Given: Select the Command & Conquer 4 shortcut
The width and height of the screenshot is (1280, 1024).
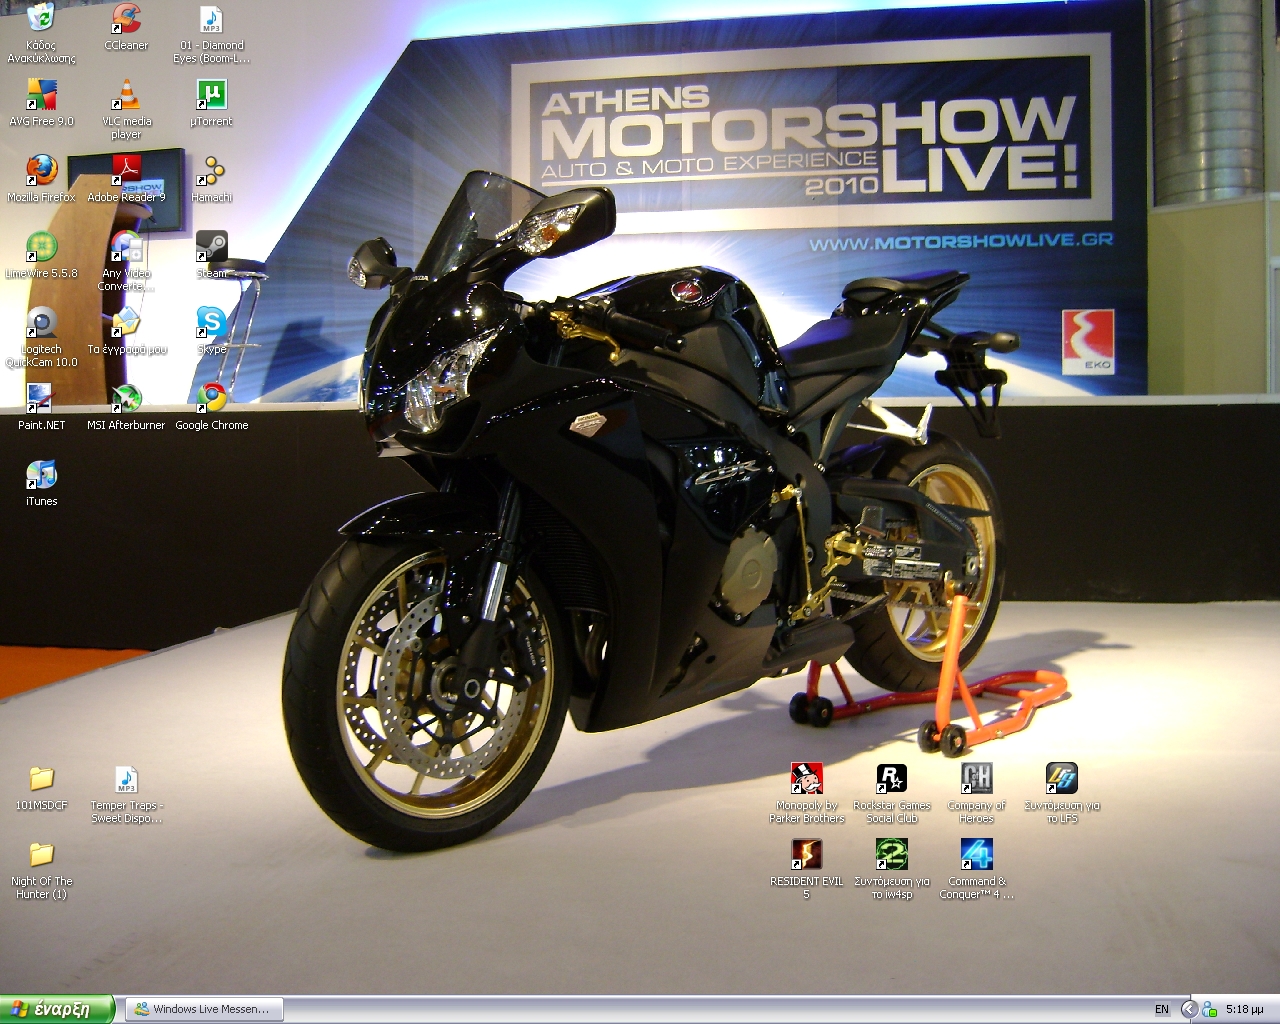Looking at the screenshot, I should pyautogui.click(x=977, y=870).
